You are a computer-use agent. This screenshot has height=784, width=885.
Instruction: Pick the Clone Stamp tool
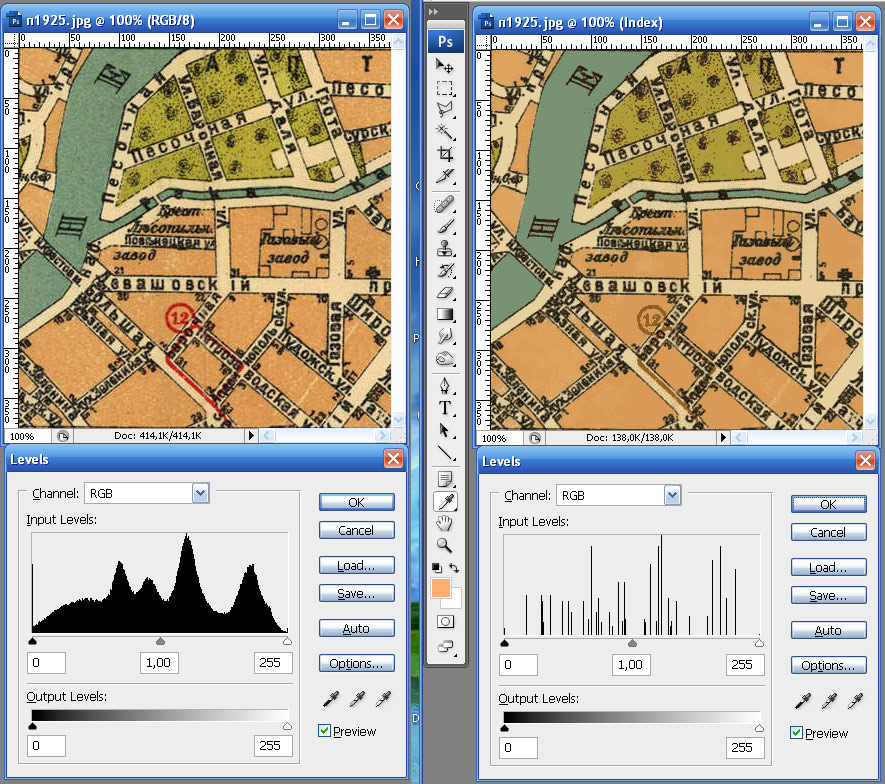pos(445,250)
